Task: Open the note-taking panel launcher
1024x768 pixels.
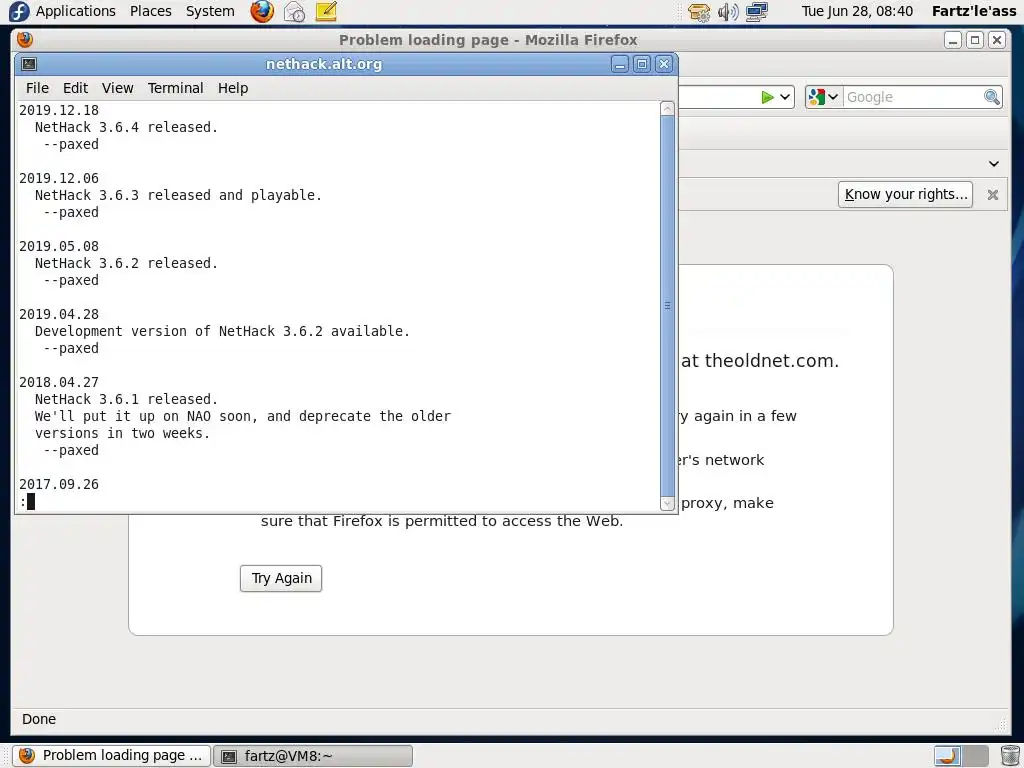Action: [326, 11]
